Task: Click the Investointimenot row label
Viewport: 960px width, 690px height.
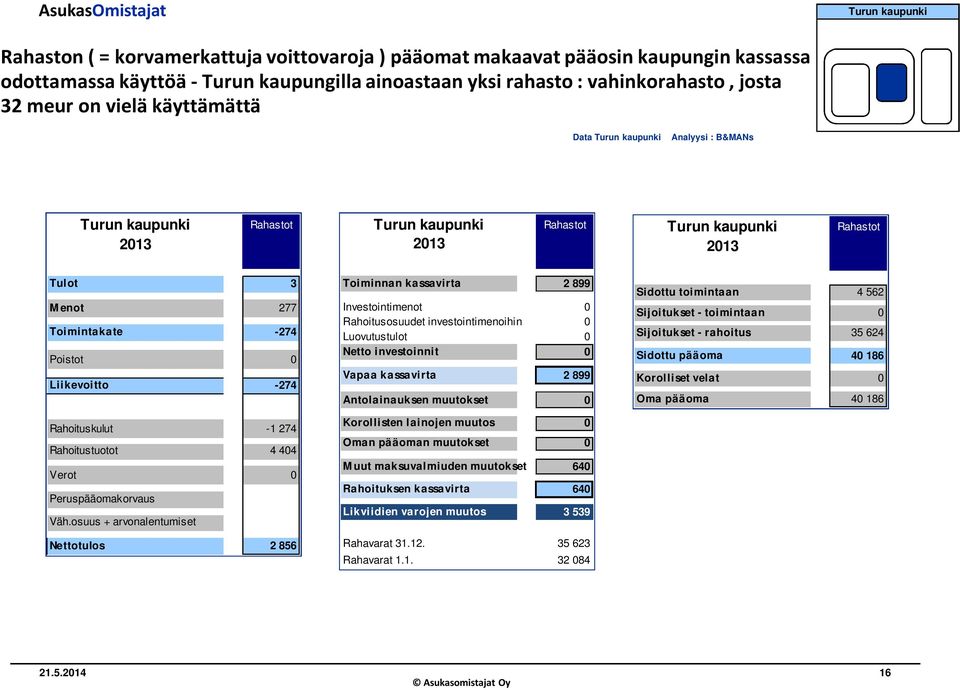Action: 383,307
